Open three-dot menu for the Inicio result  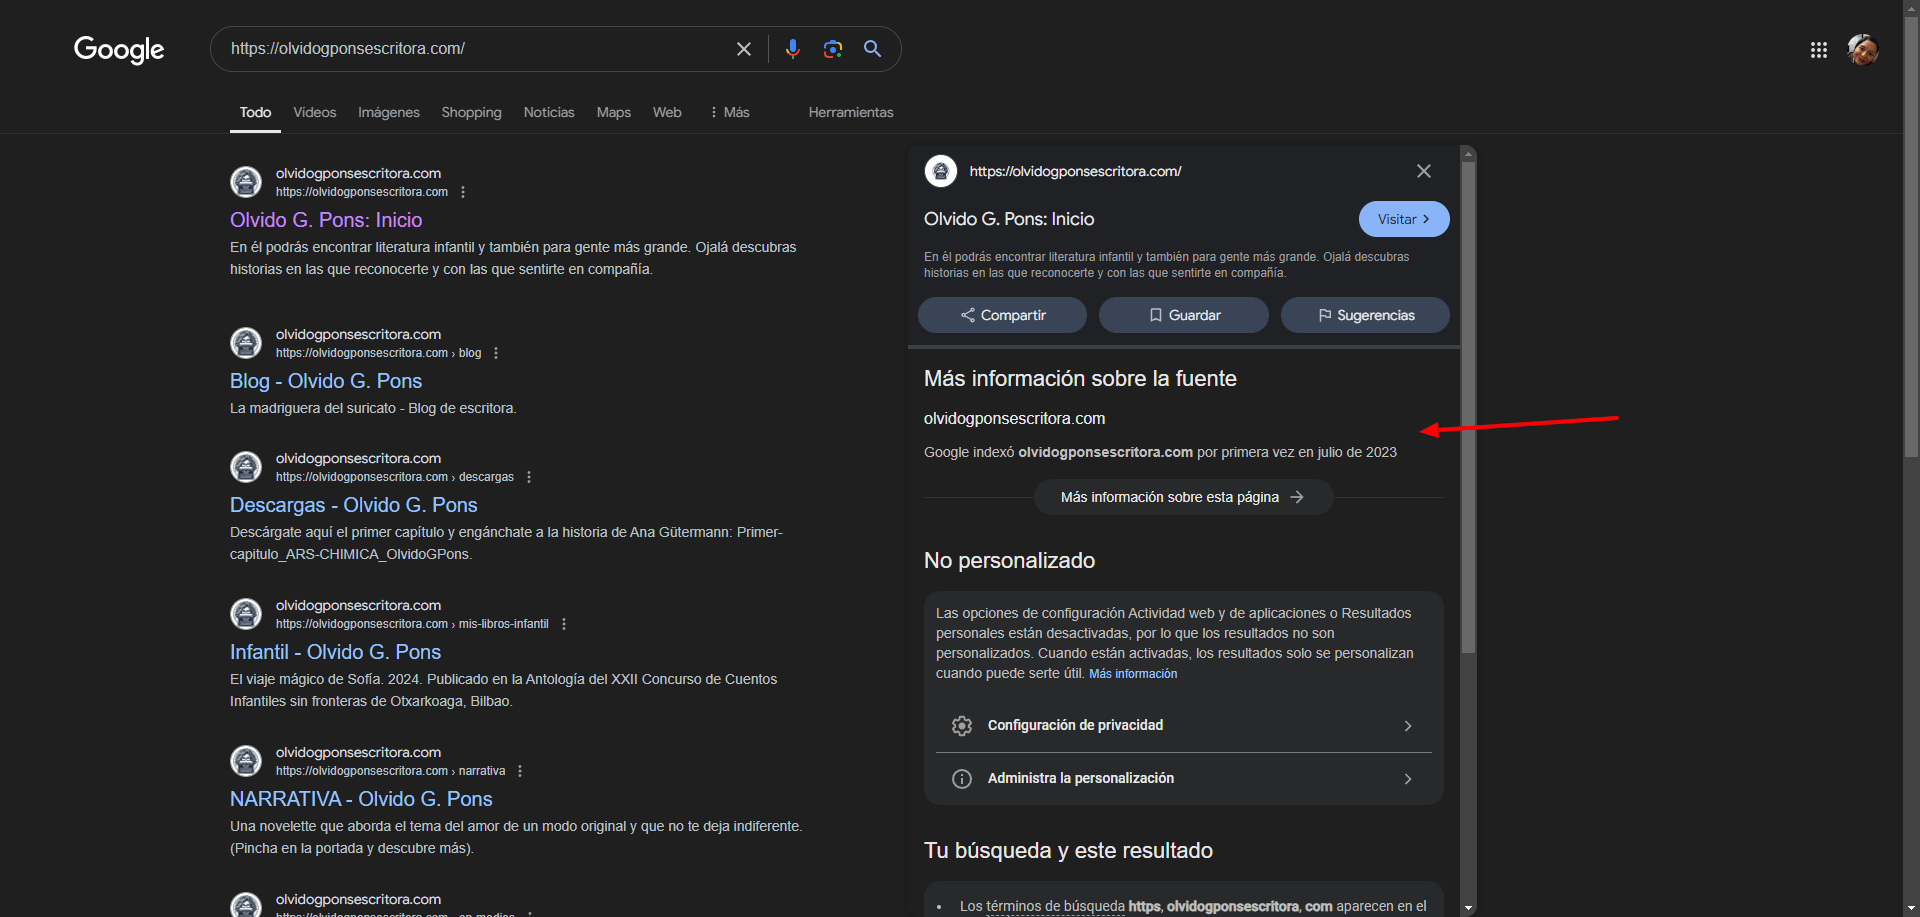point(463,192)
